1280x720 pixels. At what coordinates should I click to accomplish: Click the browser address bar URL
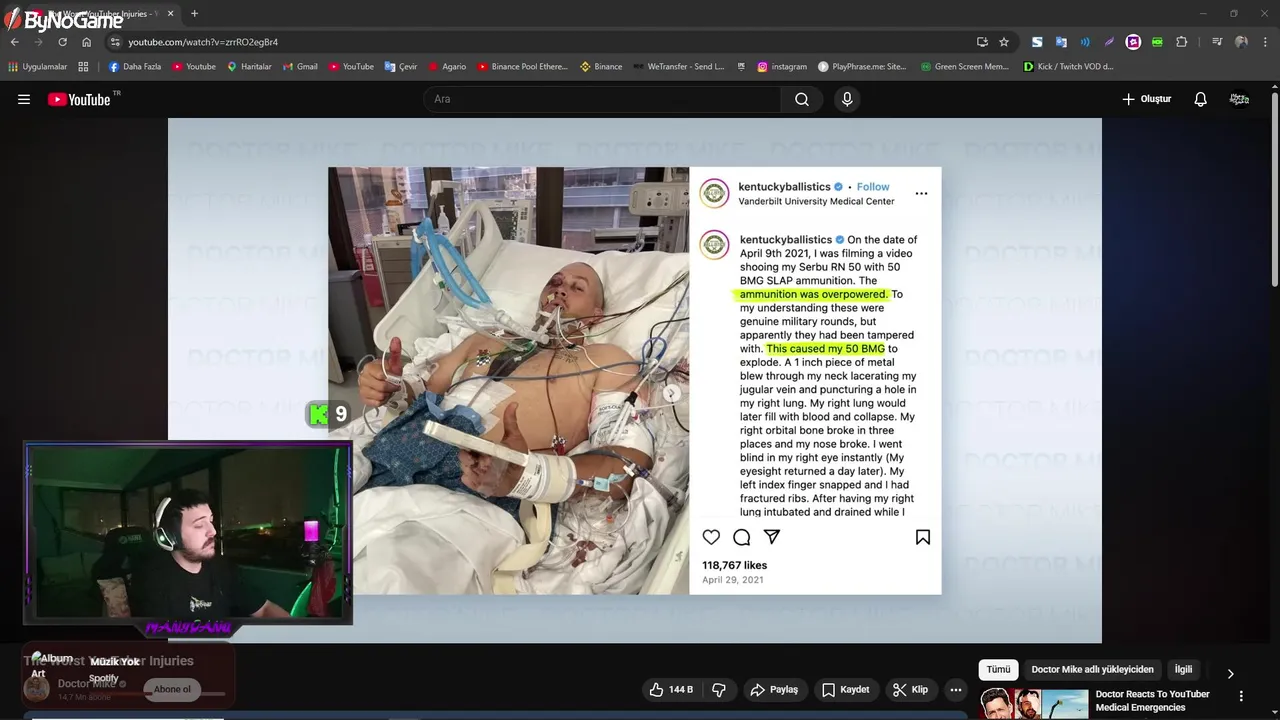click(x=203, y=42)
